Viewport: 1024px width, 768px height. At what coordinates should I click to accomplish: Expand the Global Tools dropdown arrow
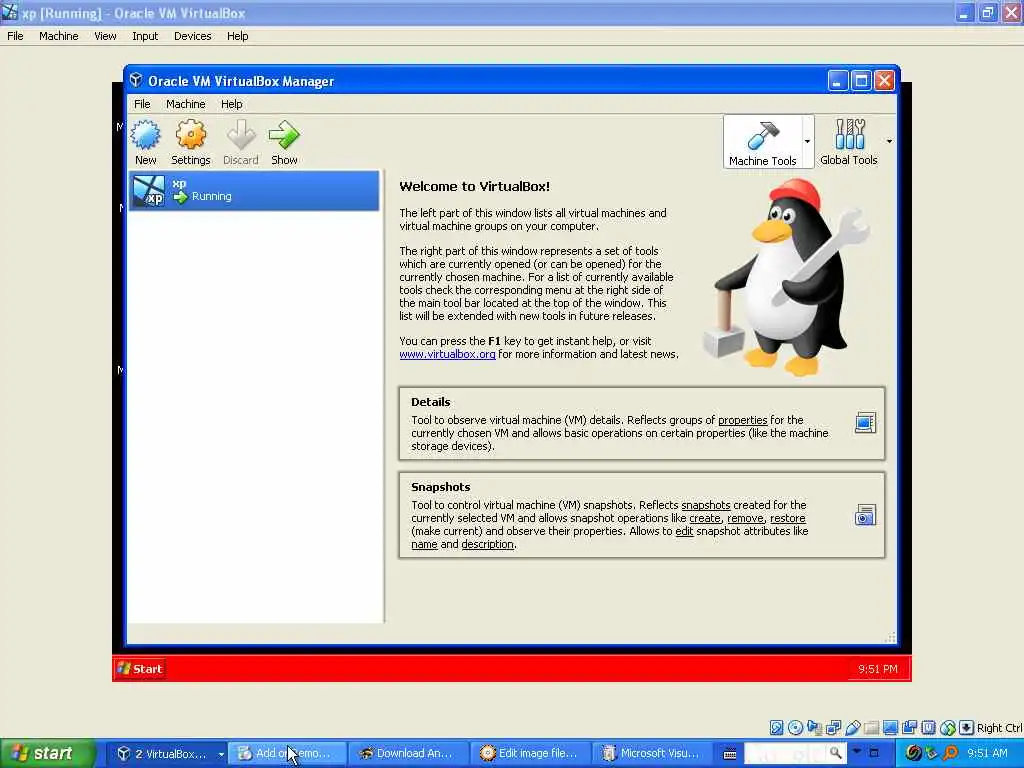click(x=889, y=142)
